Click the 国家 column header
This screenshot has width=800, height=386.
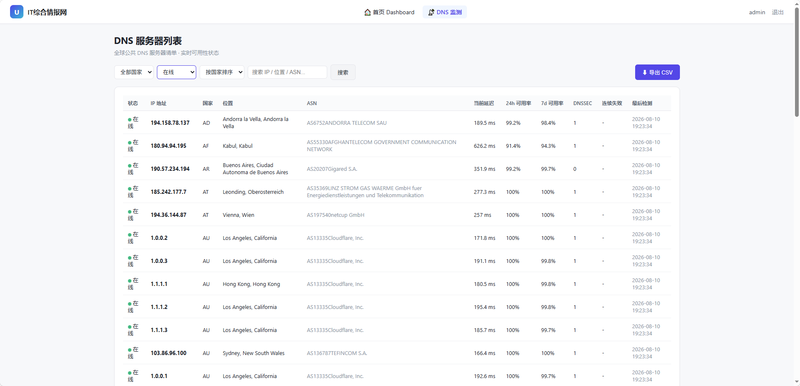(208, 103)
